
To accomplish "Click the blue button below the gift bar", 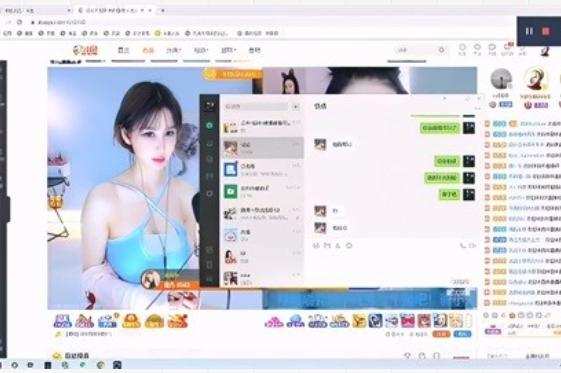I will (x=462, y=334).
